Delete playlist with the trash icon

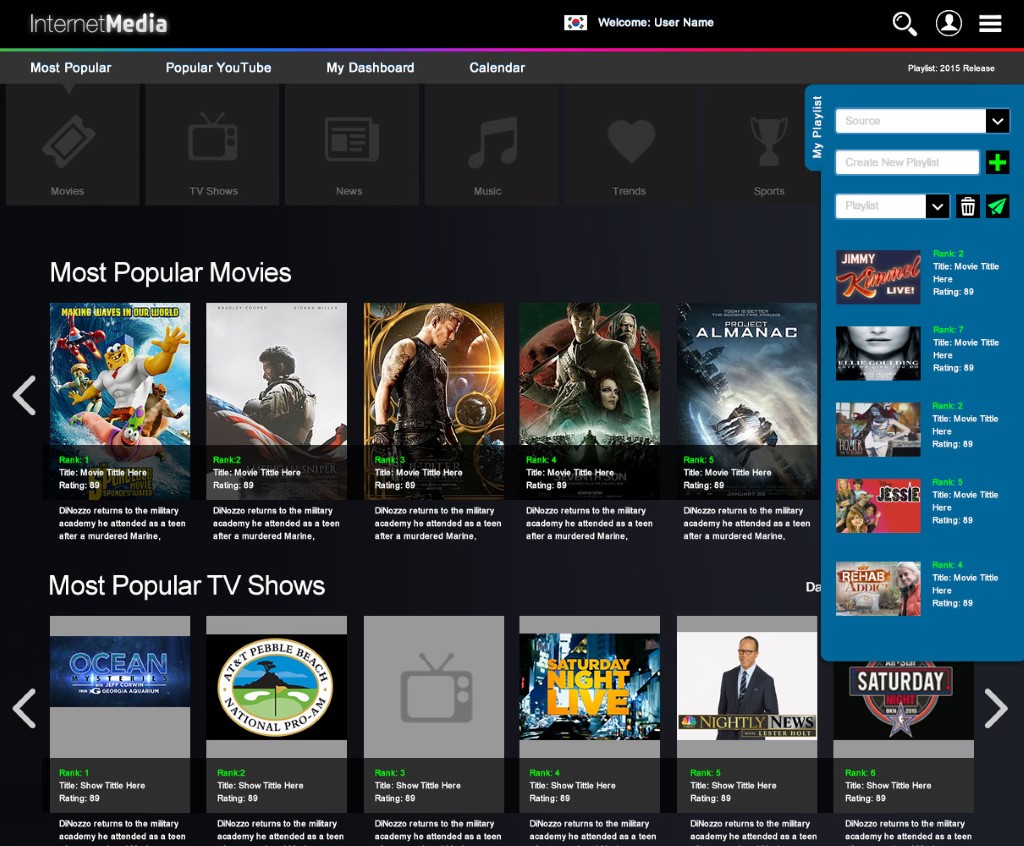click(967, 206)
